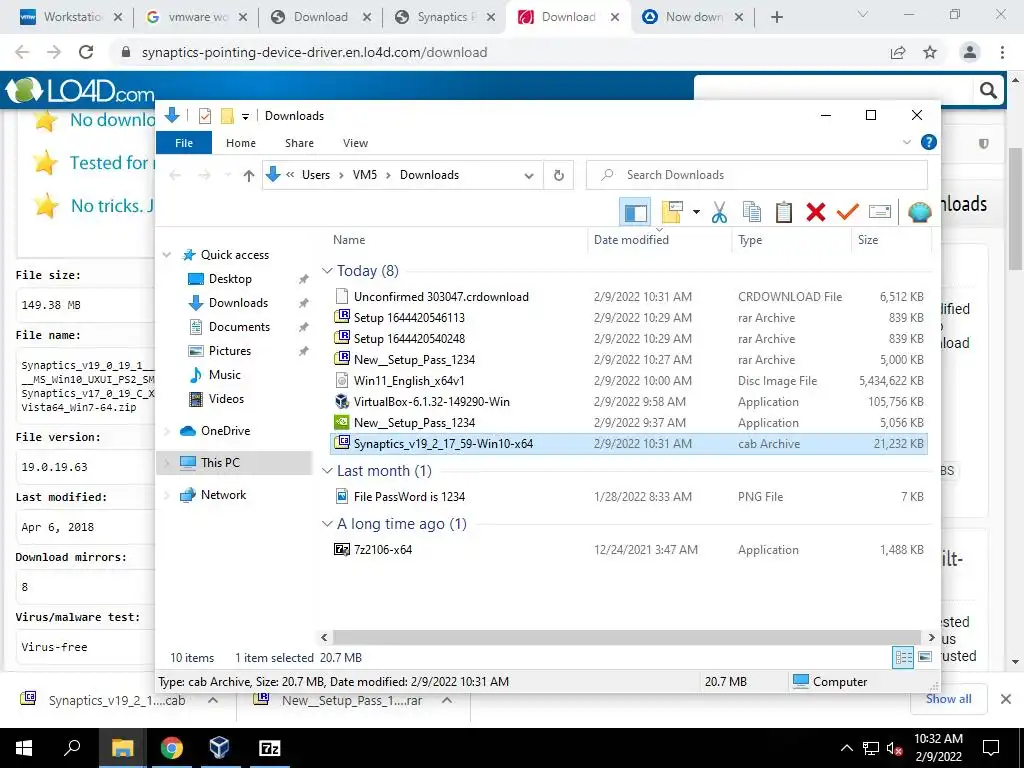Click the Explorer horizontal scrollbar
This screenshot has height=768, width=1024.
point(627,637)
